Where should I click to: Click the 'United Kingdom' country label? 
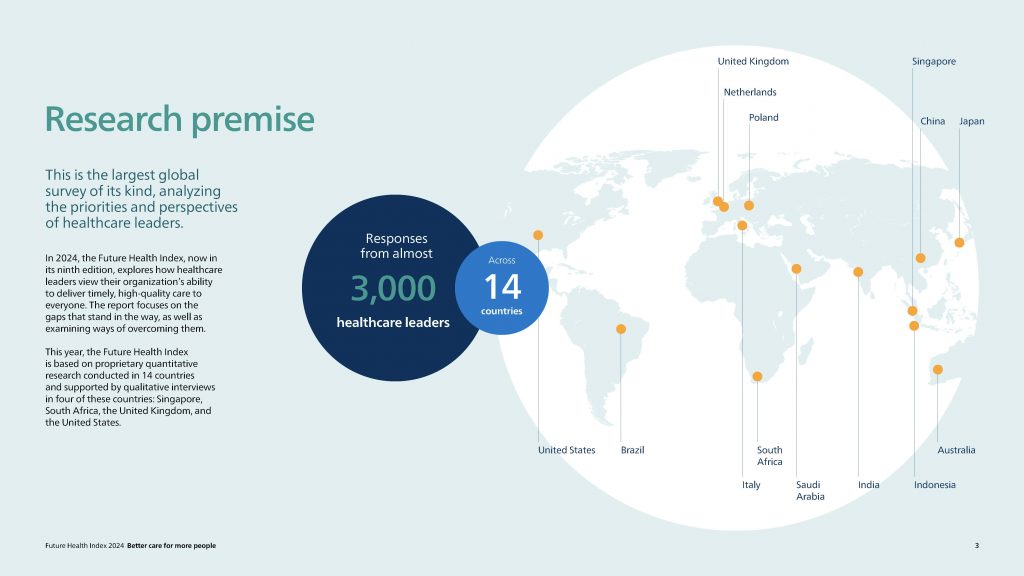[x=753, y=62]
